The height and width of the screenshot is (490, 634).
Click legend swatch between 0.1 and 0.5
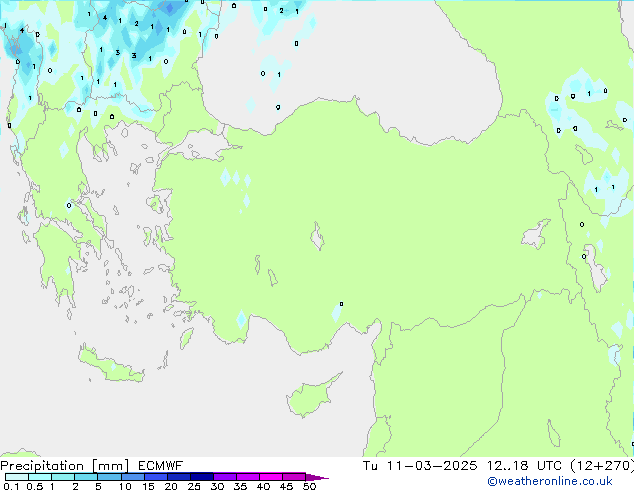pyautogui.click(x=17, y=477)
